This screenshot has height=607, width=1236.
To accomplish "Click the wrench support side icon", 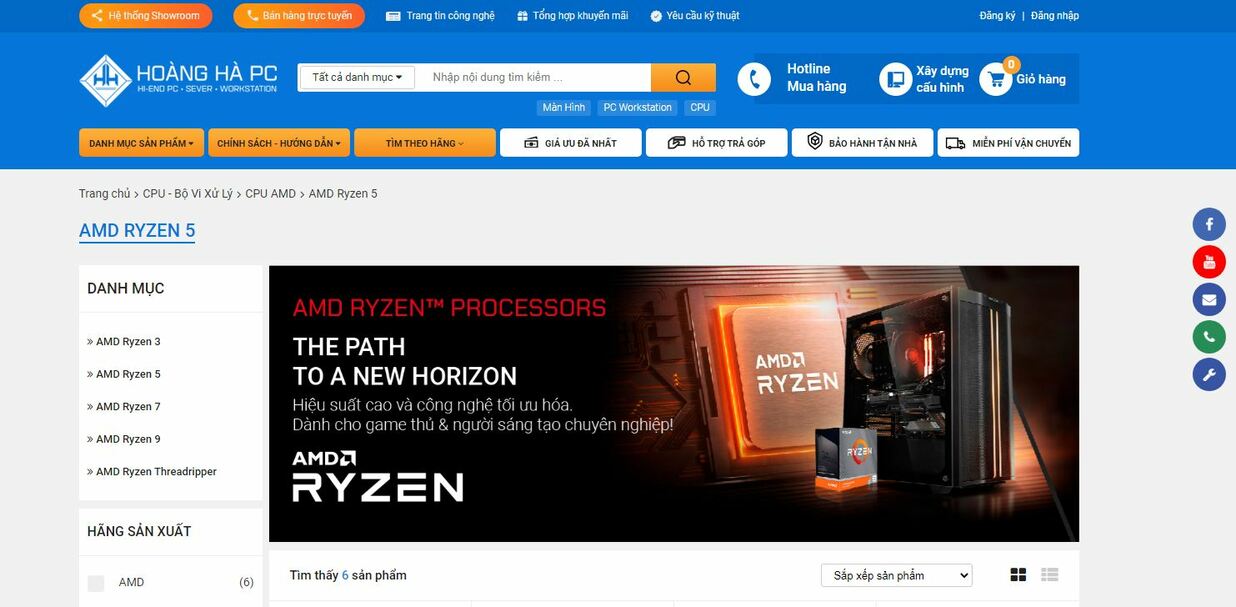I will [1209, 375].
